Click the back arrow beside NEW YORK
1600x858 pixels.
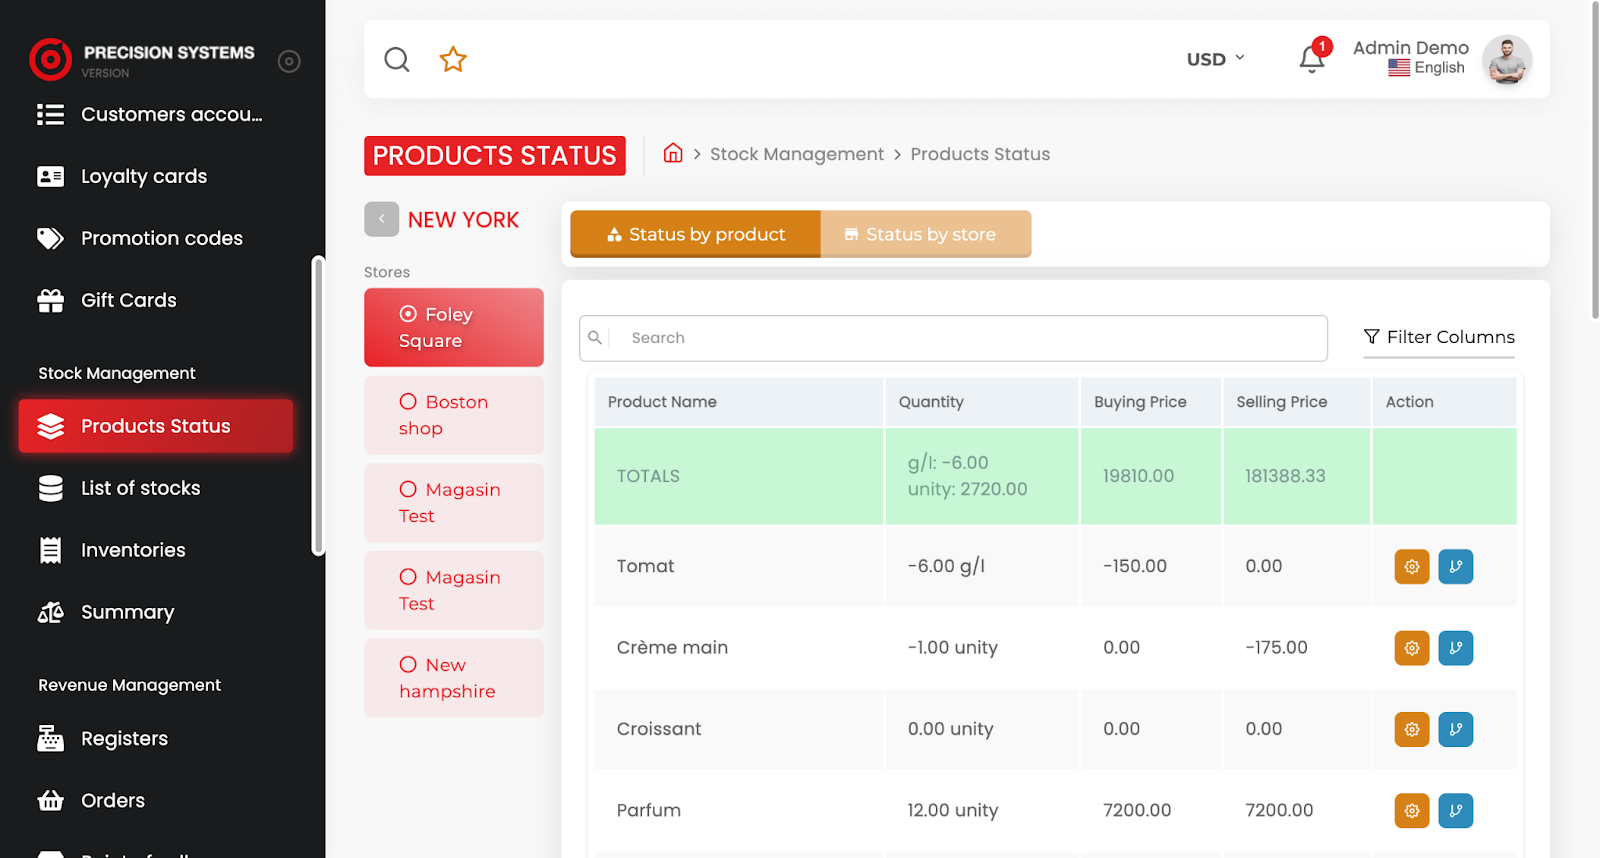(381, 219)
